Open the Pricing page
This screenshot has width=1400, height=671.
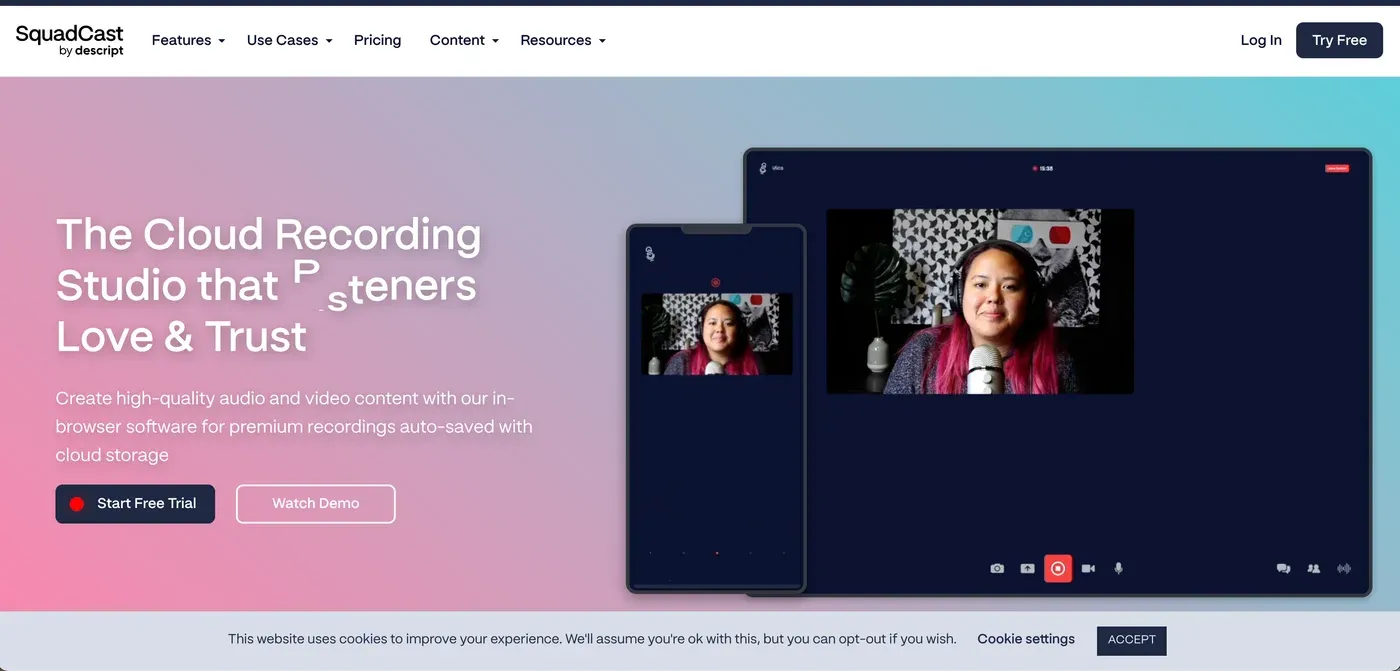(377, 40)
